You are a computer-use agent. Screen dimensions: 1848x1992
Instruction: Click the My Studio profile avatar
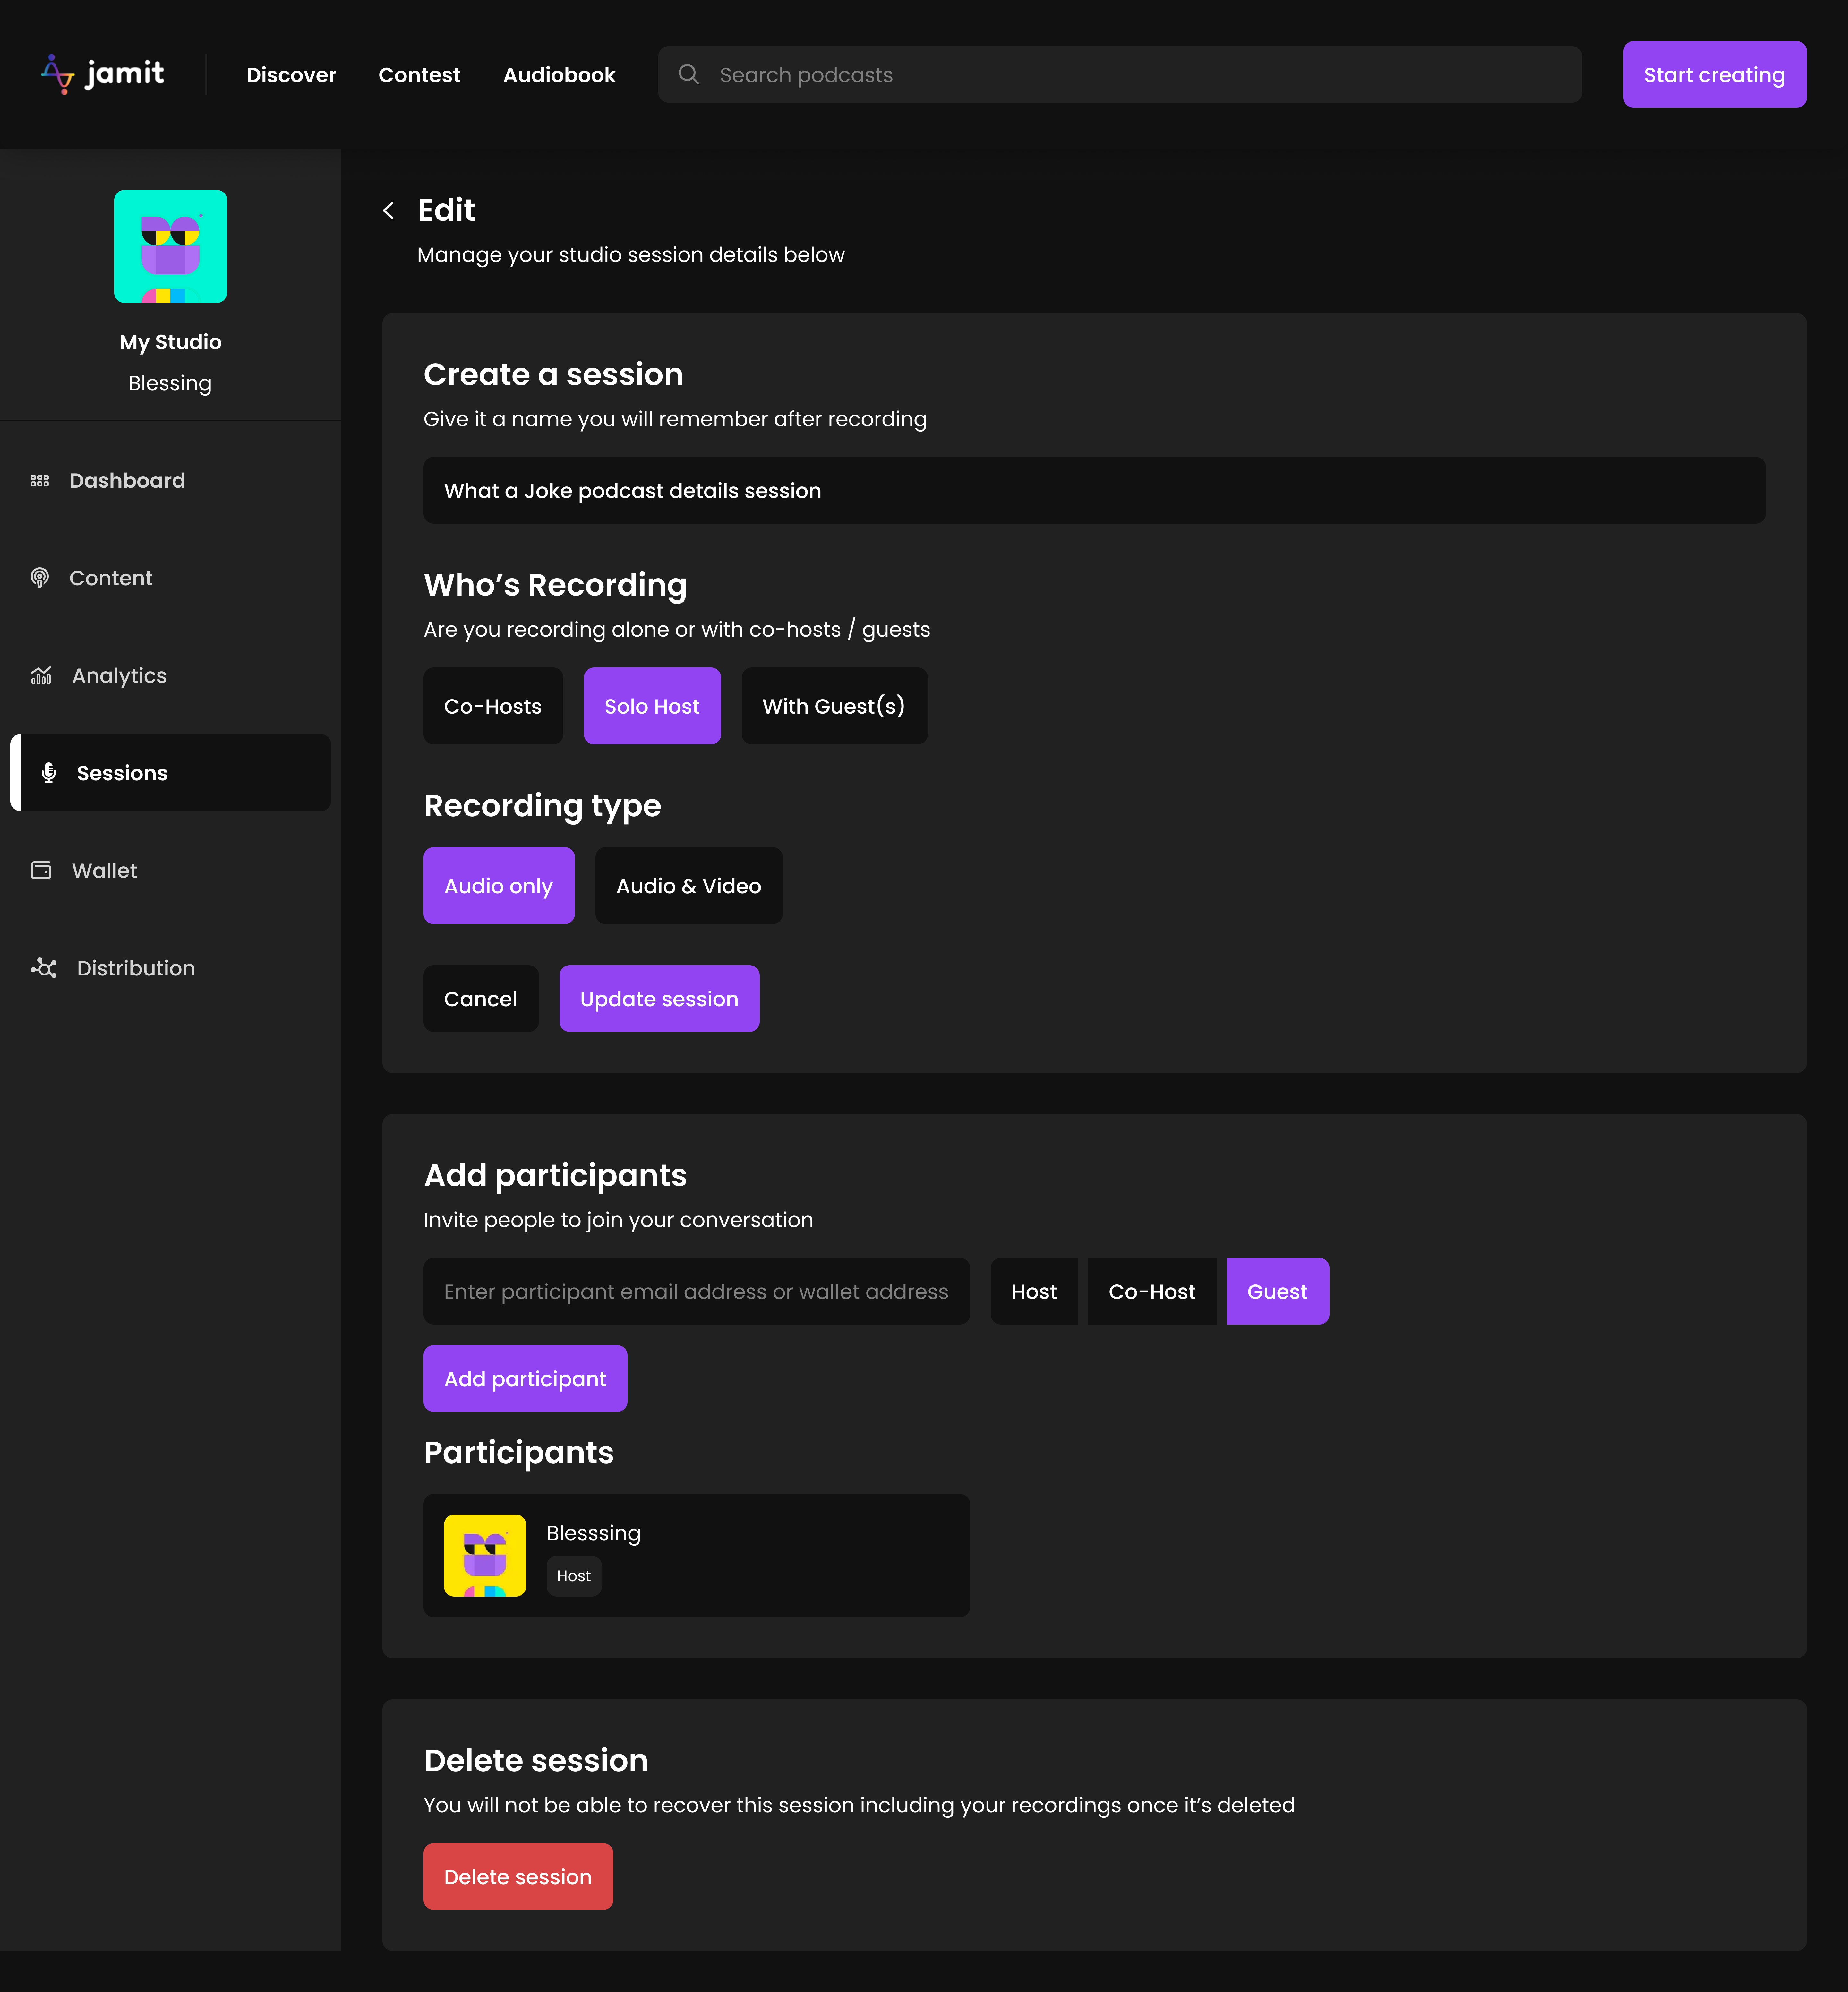pyautogui.click(x=170, y=246)
